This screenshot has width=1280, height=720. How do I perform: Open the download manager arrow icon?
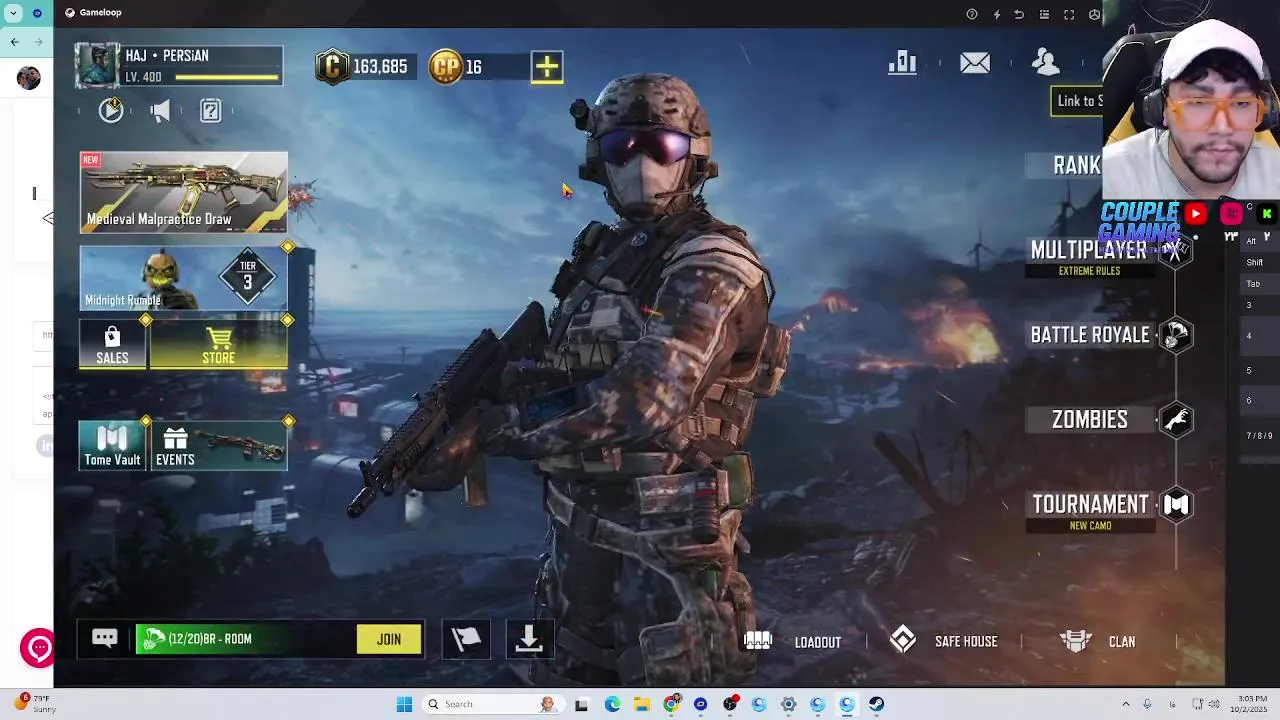click(529, 640)
